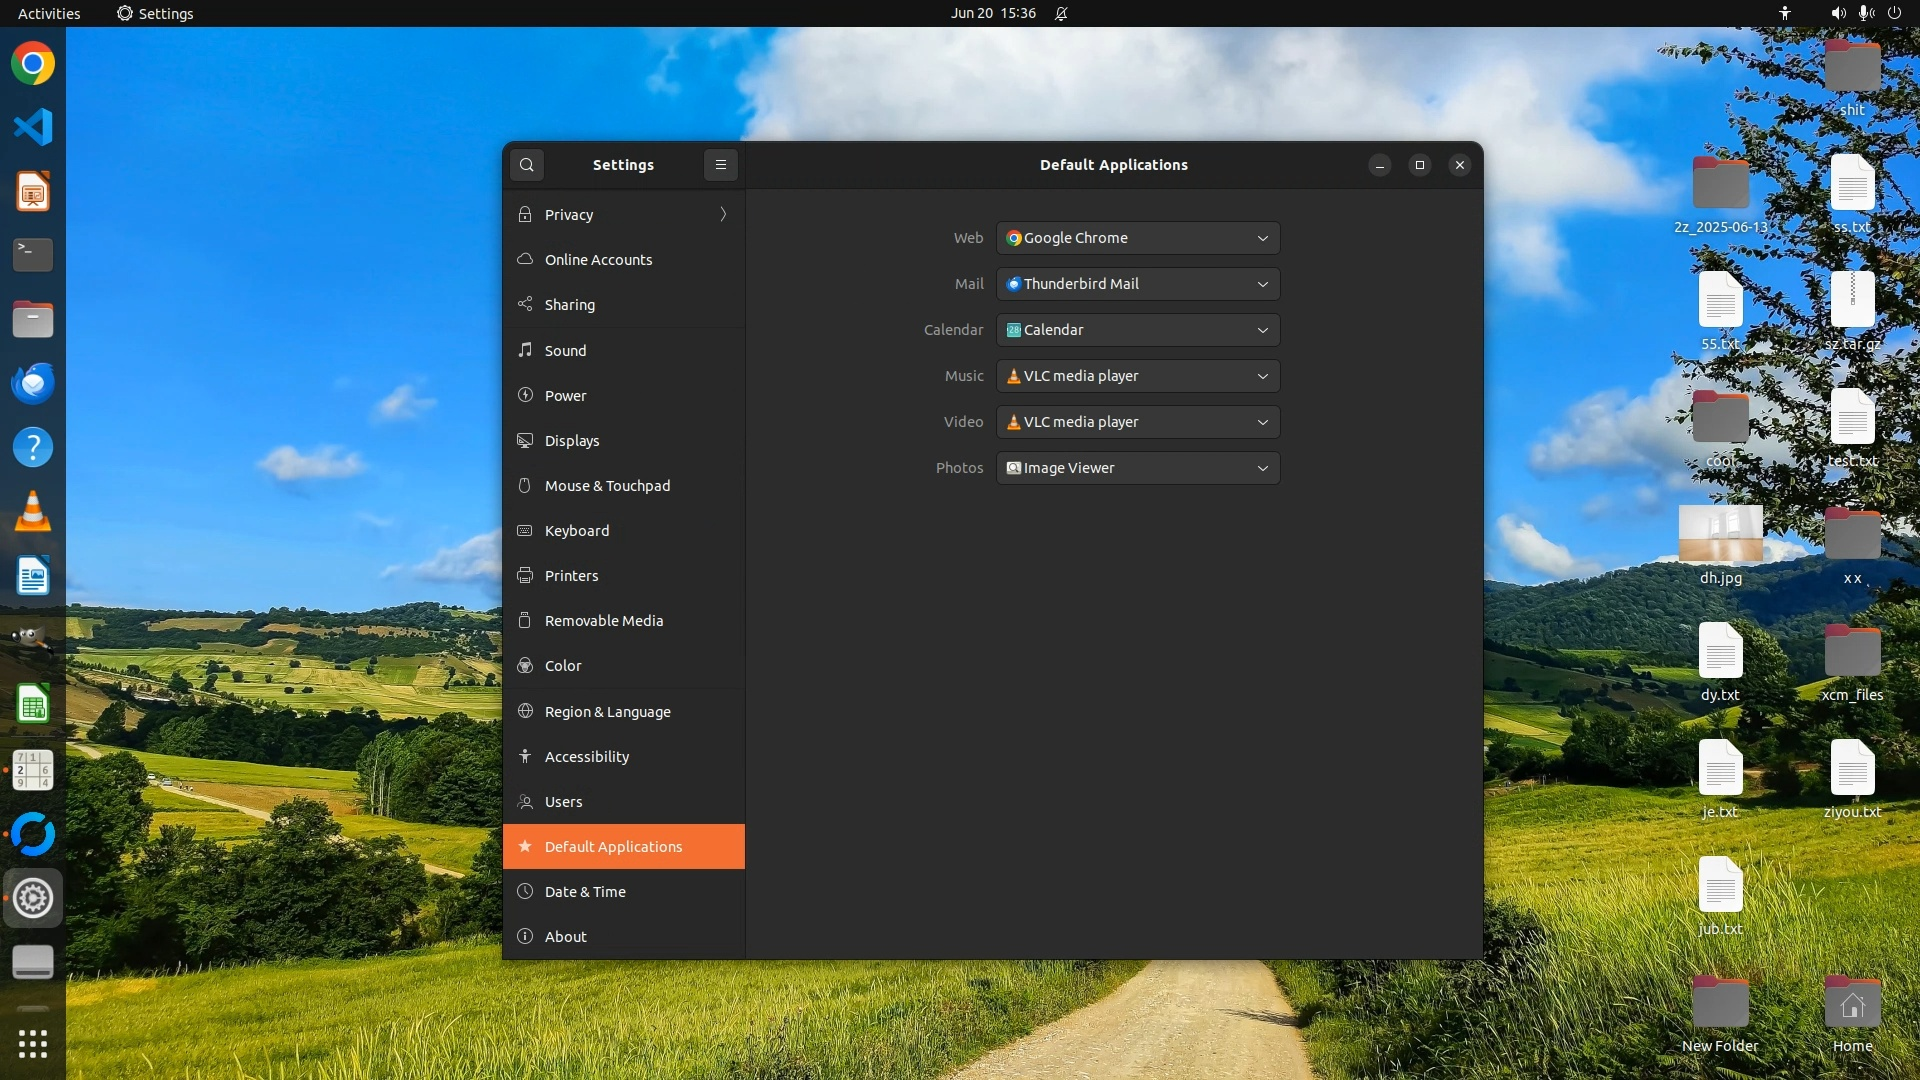Expand the Music player dropdown
This screenshot has width=1920, height=1080.
[x=1138, y=376]
